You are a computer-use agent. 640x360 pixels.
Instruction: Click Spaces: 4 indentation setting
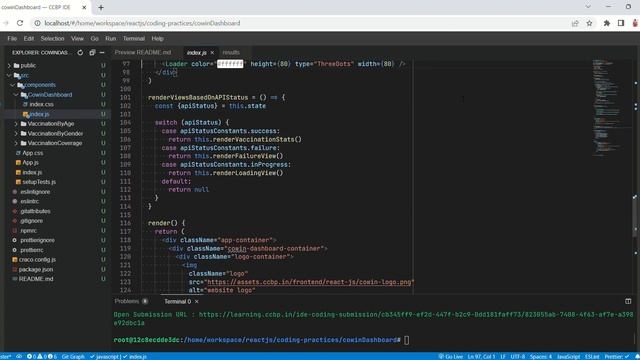(x=541, y=356)
